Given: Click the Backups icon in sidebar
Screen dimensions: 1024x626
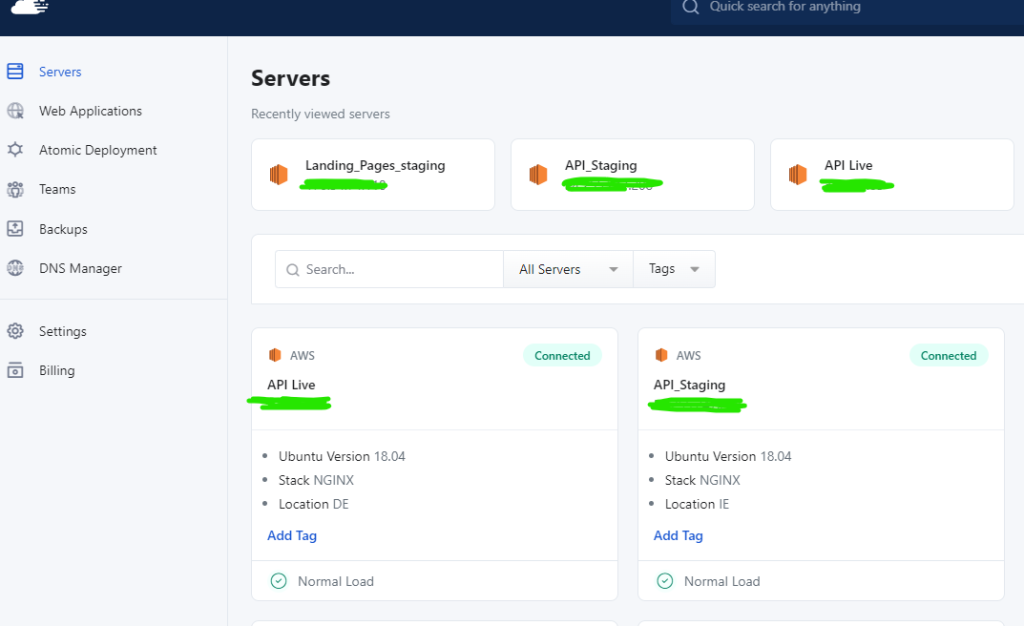Looking at the screenshot, I should [15, 229].
